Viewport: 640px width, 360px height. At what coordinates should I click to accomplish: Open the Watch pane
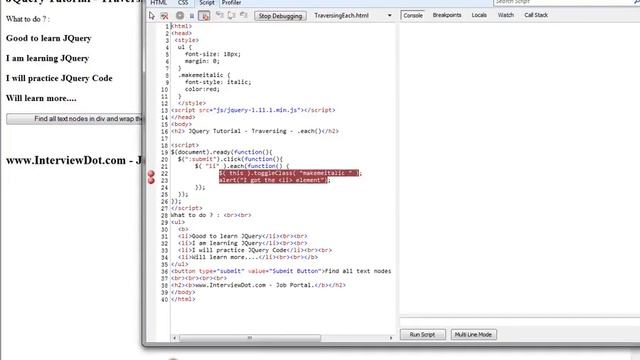(506, 15)
